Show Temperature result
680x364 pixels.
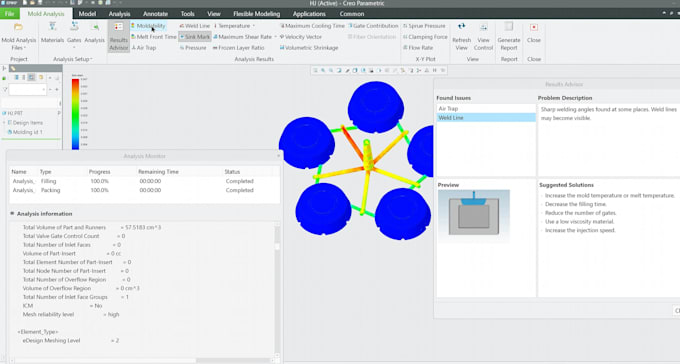(x=232, y=26)
